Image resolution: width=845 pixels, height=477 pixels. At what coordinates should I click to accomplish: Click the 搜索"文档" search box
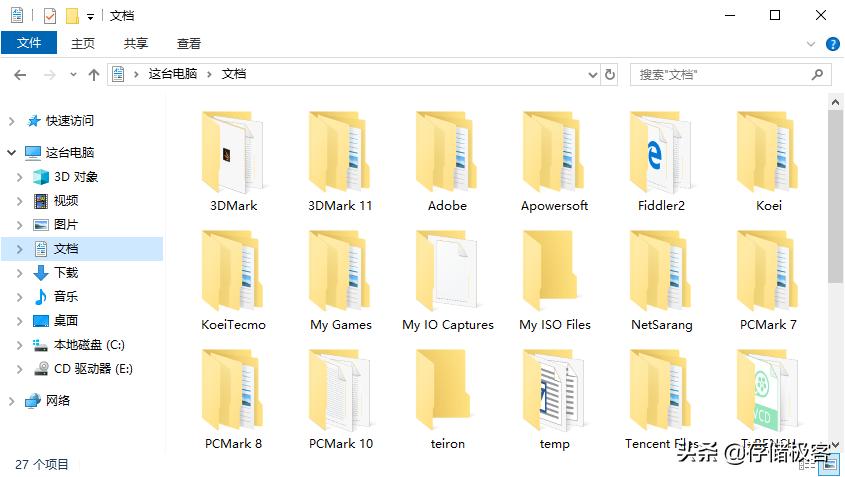(730, 74)
